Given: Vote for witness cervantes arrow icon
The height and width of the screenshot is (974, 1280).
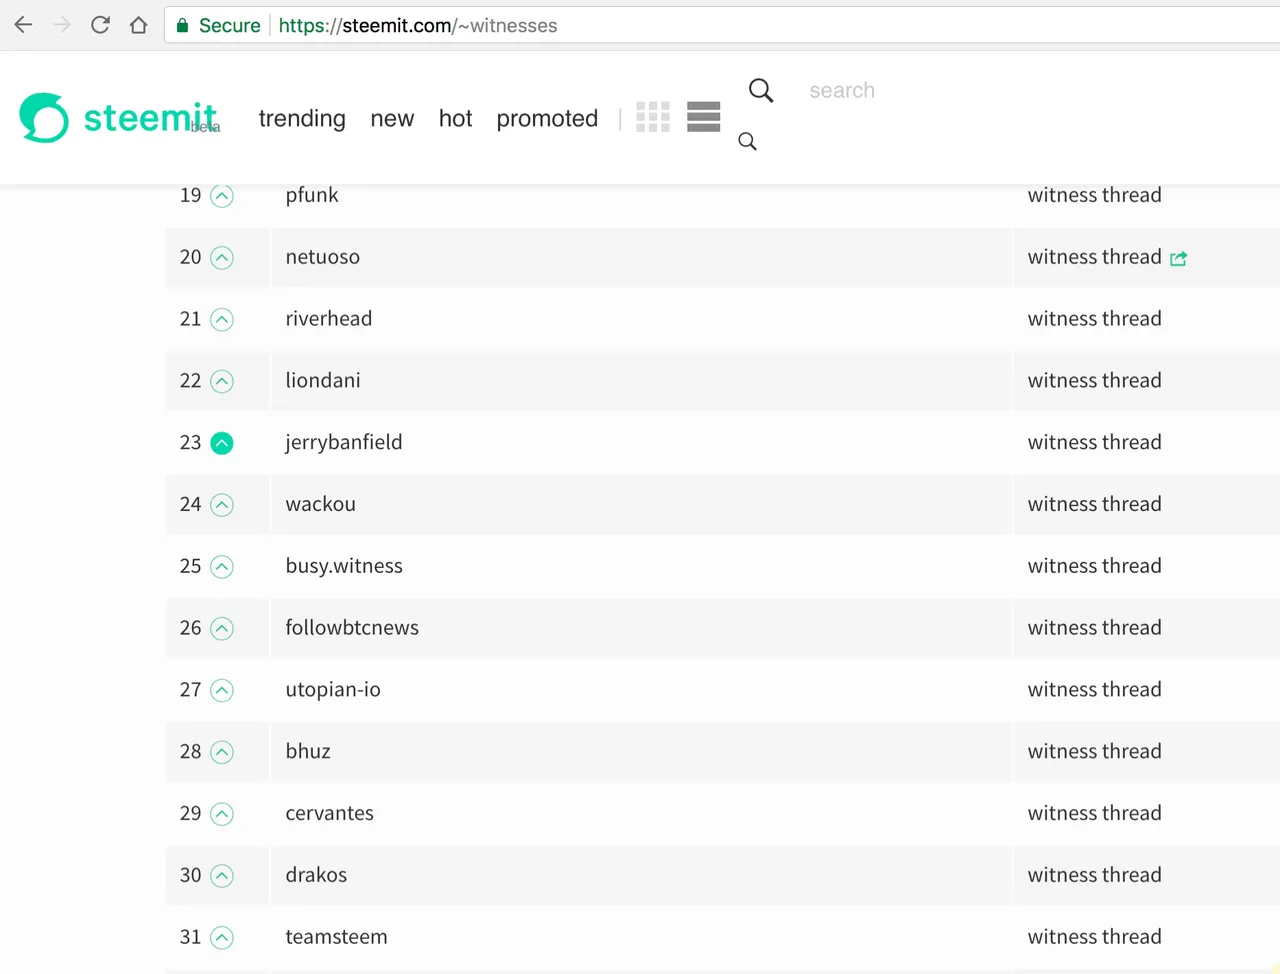Looking at the screenshot, I should pos(222,814).
